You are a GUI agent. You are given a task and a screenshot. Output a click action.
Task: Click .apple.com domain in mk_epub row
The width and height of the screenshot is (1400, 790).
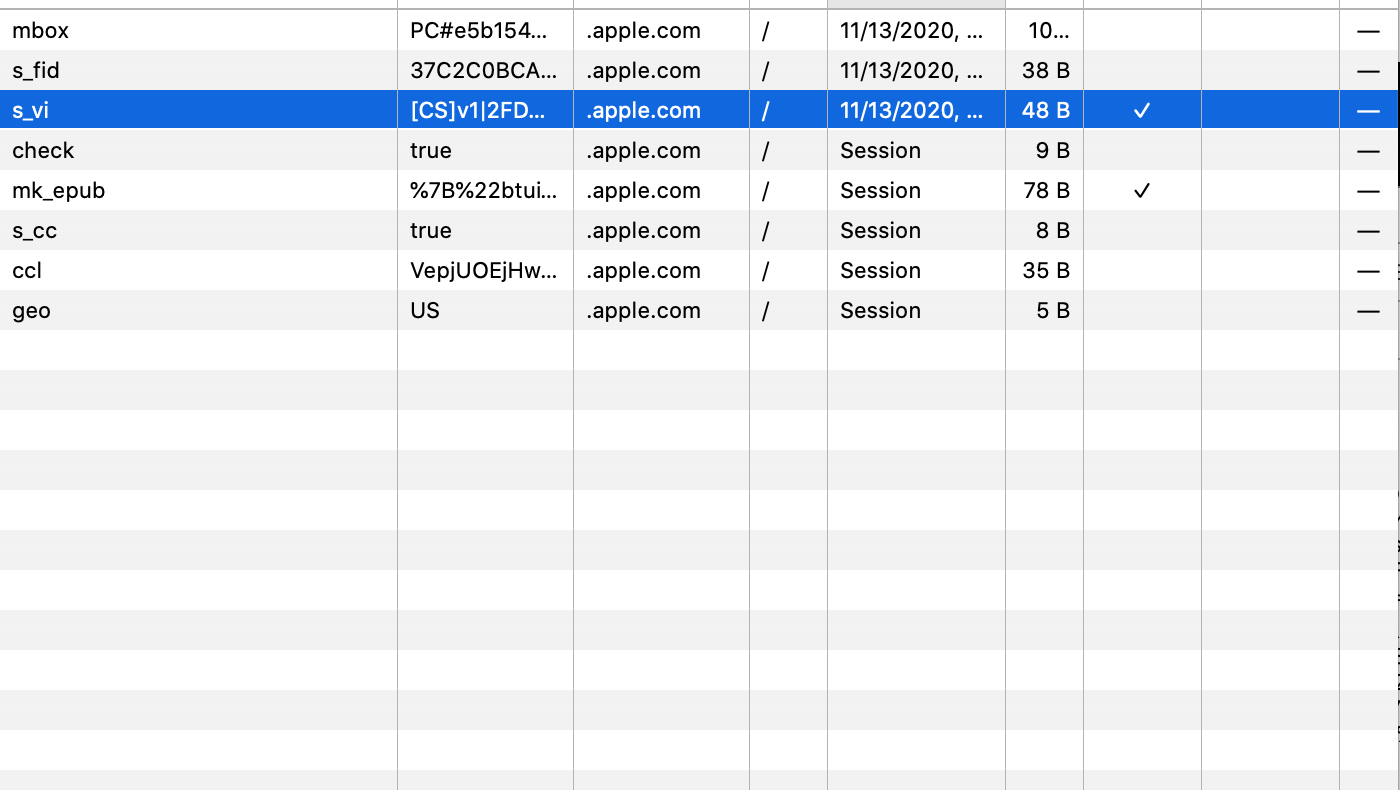(x=643, y=191)
